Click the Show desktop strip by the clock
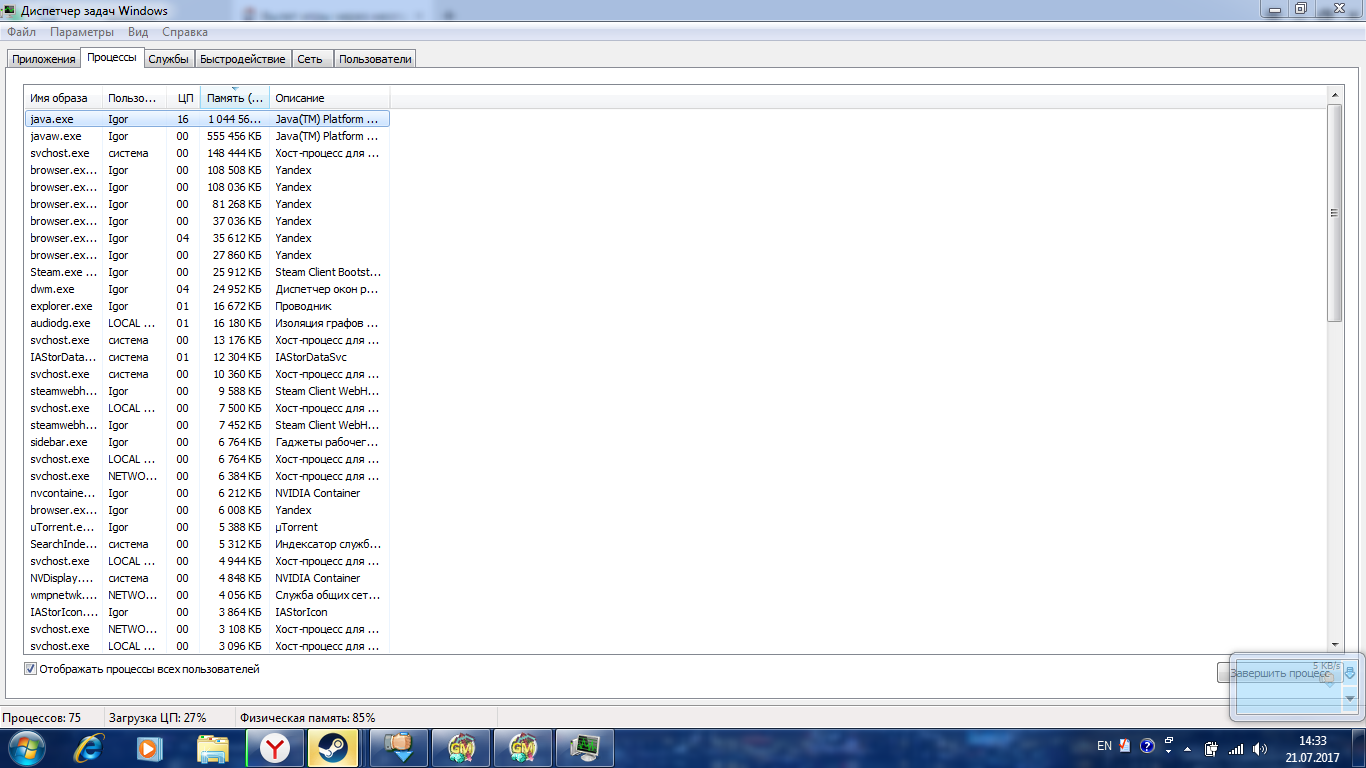The height and width of the screenshot is (768, 1366). click(x=1358, y=748)
